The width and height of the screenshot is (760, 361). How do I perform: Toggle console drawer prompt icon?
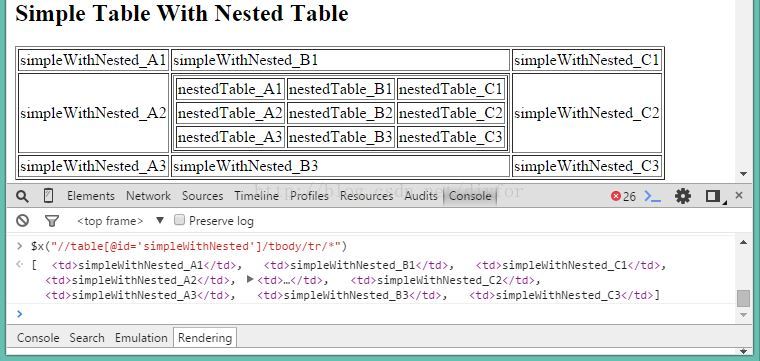pyautogui.click(x=652, y=196)
